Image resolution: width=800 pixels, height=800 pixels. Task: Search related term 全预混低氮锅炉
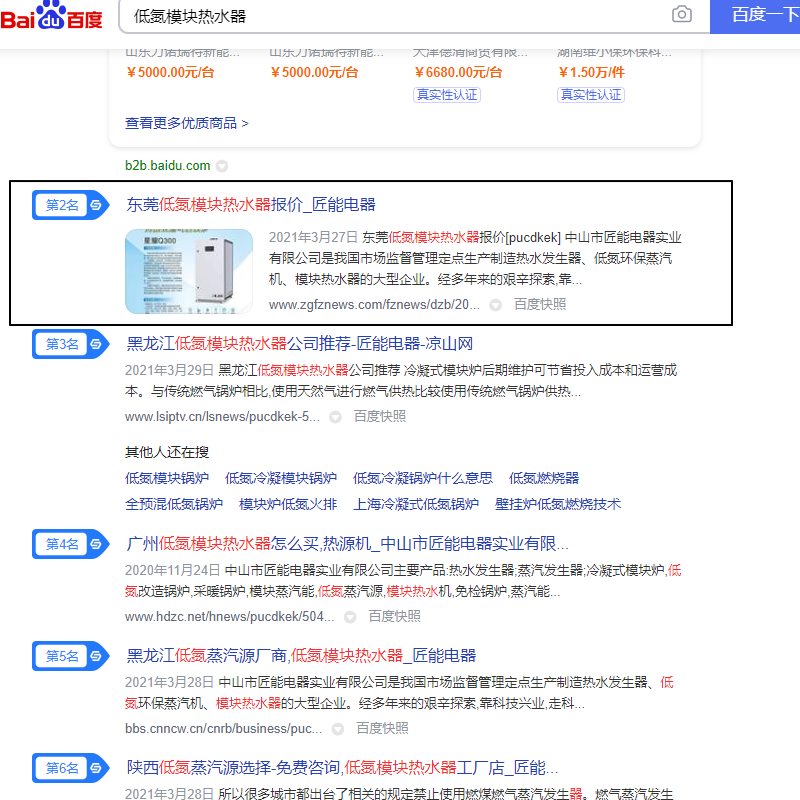pyautogui.click(x=174, y=505)
